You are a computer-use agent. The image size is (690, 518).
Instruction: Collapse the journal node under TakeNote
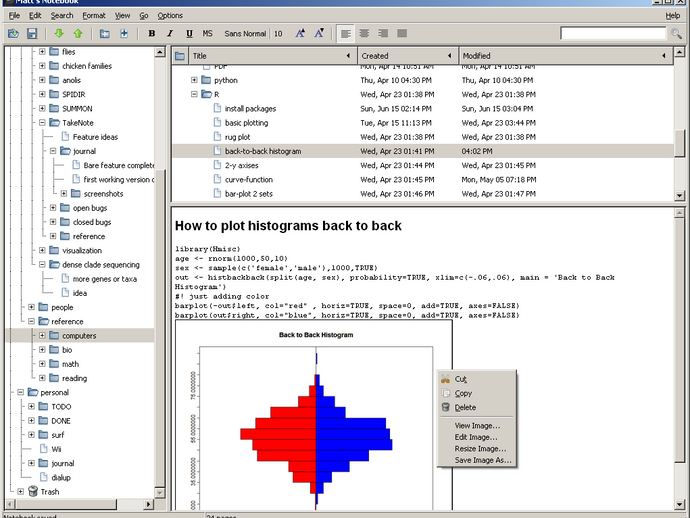53,151
